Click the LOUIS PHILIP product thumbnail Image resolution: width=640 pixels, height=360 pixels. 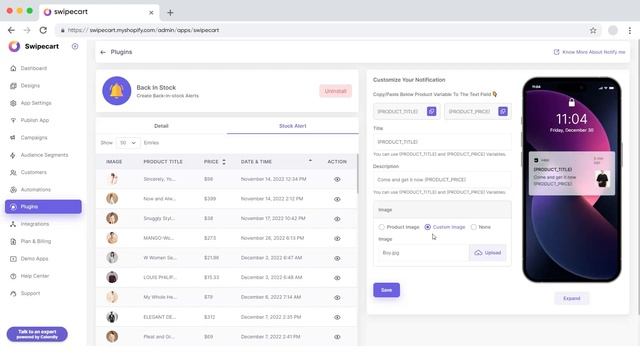(x=112, y=277)
